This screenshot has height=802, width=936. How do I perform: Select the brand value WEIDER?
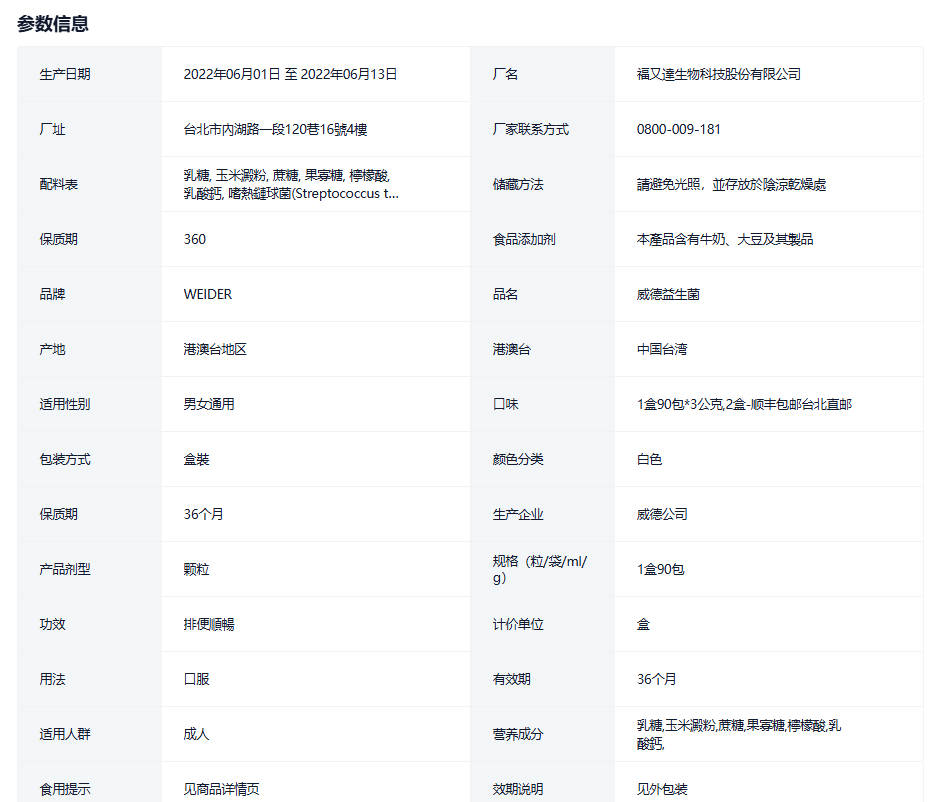(208, 294)
